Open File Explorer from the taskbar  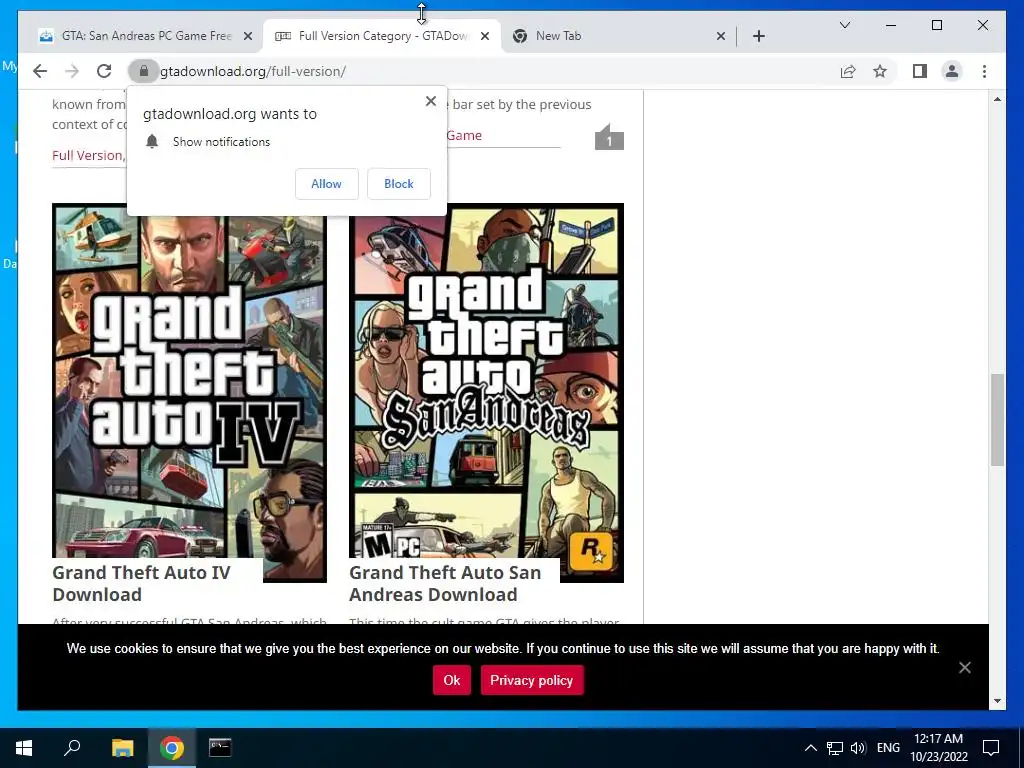coord(122,748)
